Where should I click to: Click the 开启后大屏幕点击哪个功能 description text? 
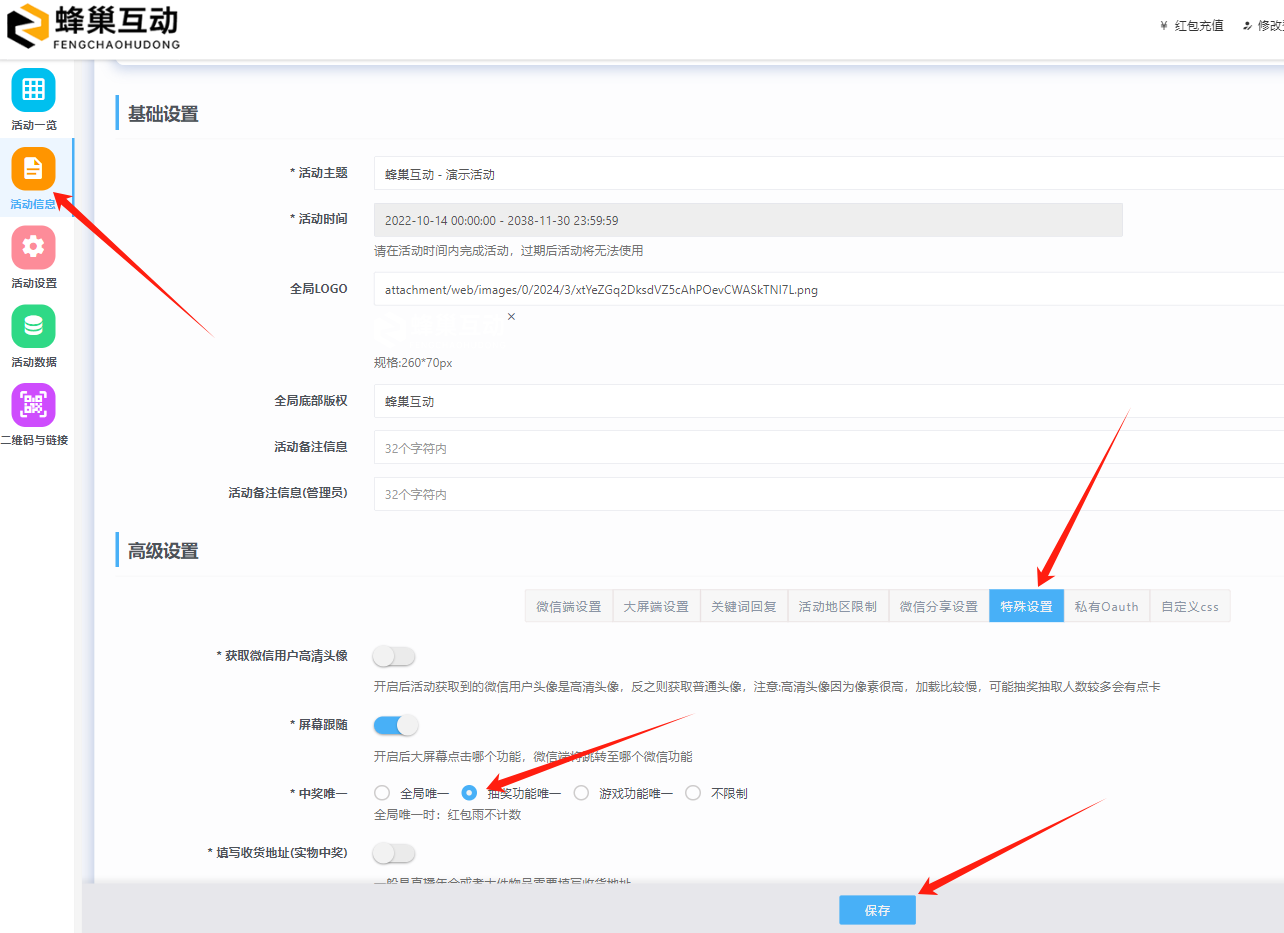[533, 756]
